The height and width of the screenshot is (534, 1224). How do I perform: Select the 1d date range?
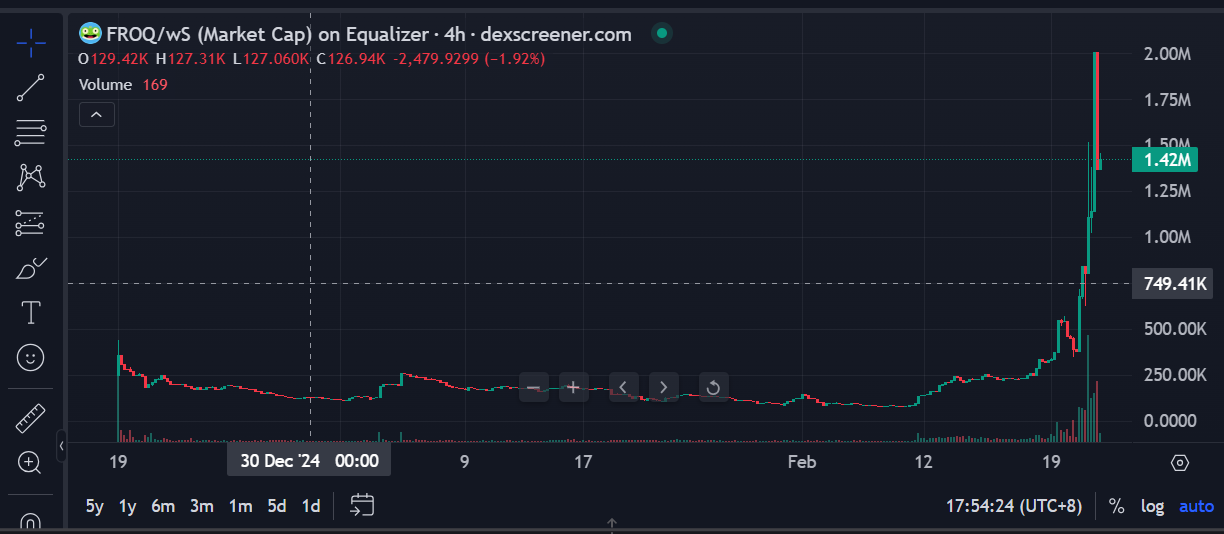[x=311, y=506]
